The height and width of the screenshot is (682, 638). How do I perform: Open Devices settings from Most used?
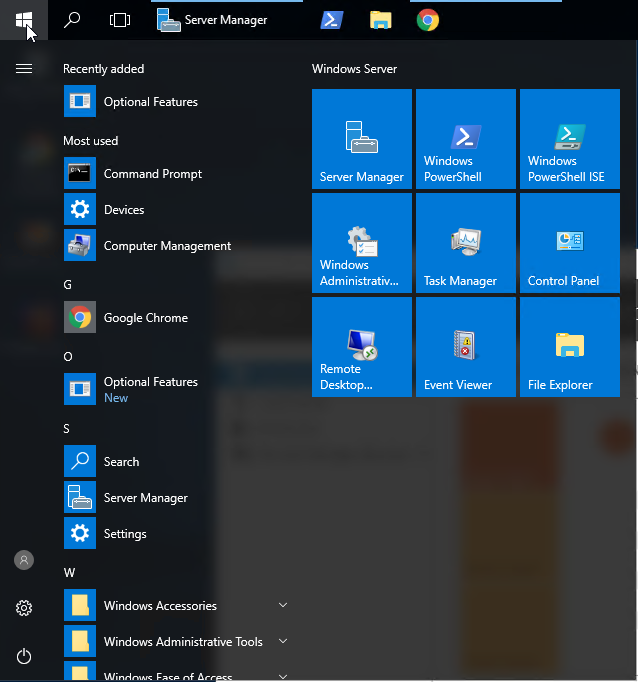(177, 209)
